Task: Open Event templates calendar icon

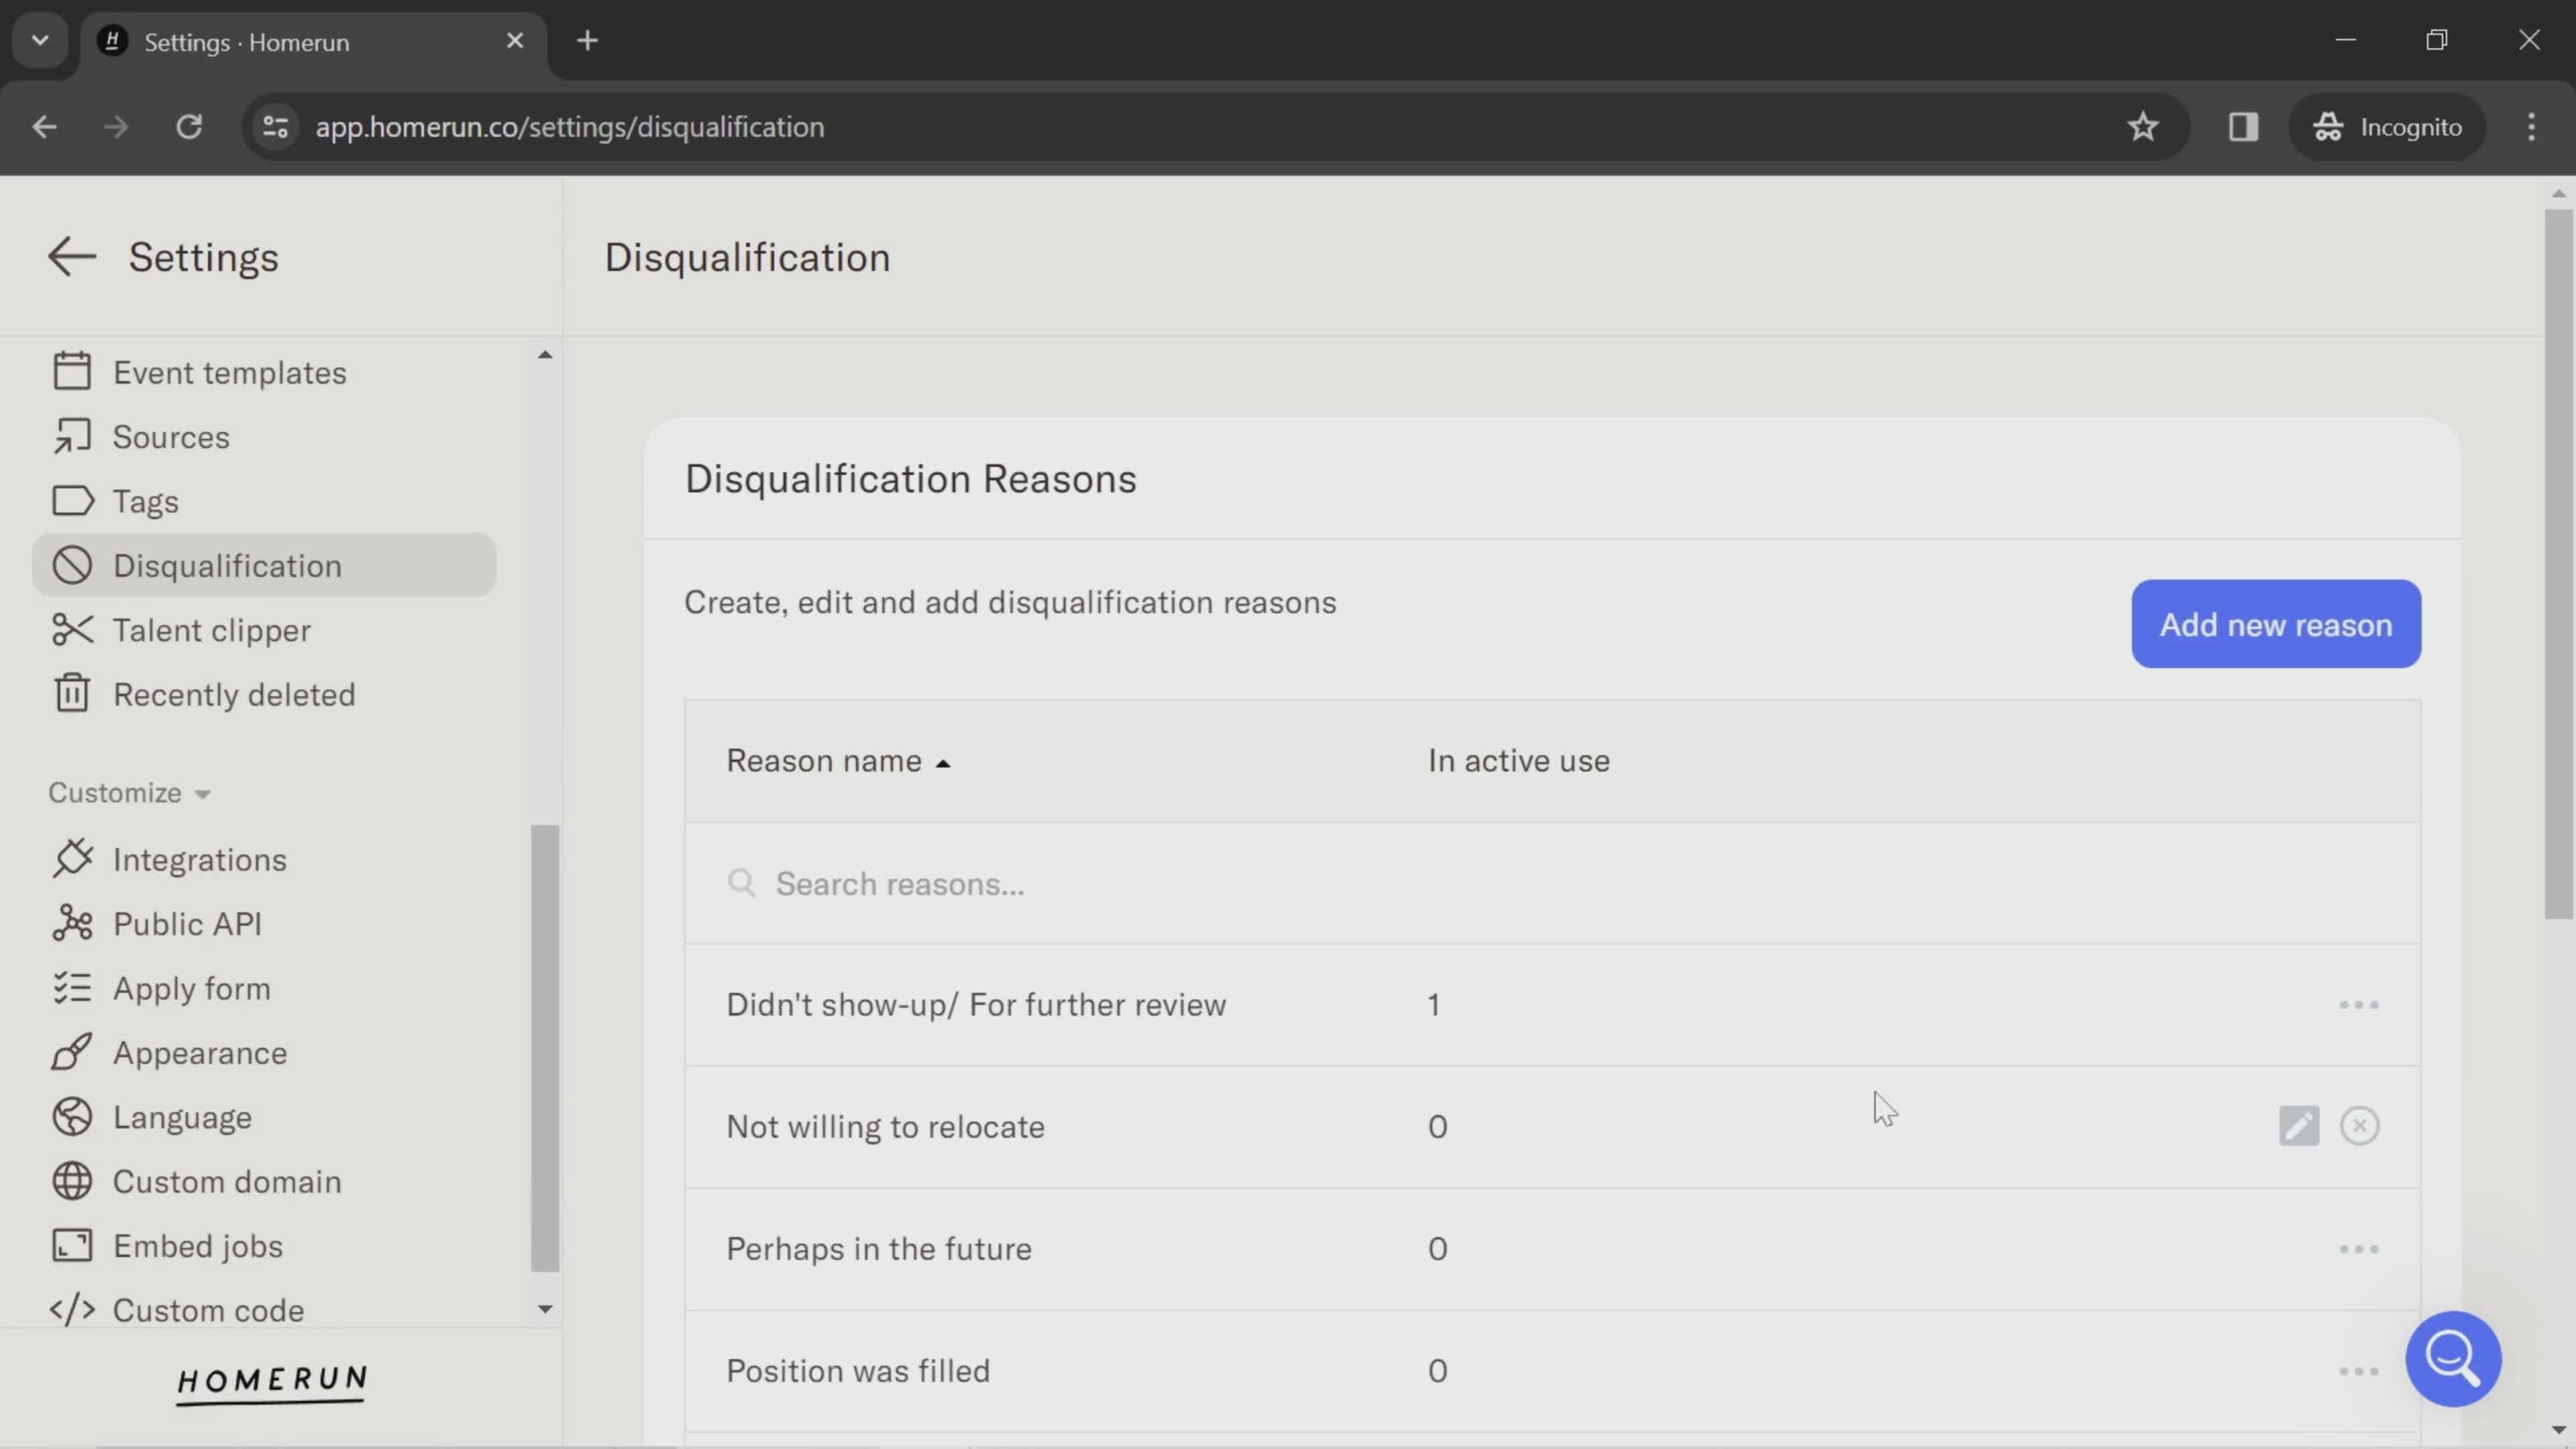Action: [72, 372]
